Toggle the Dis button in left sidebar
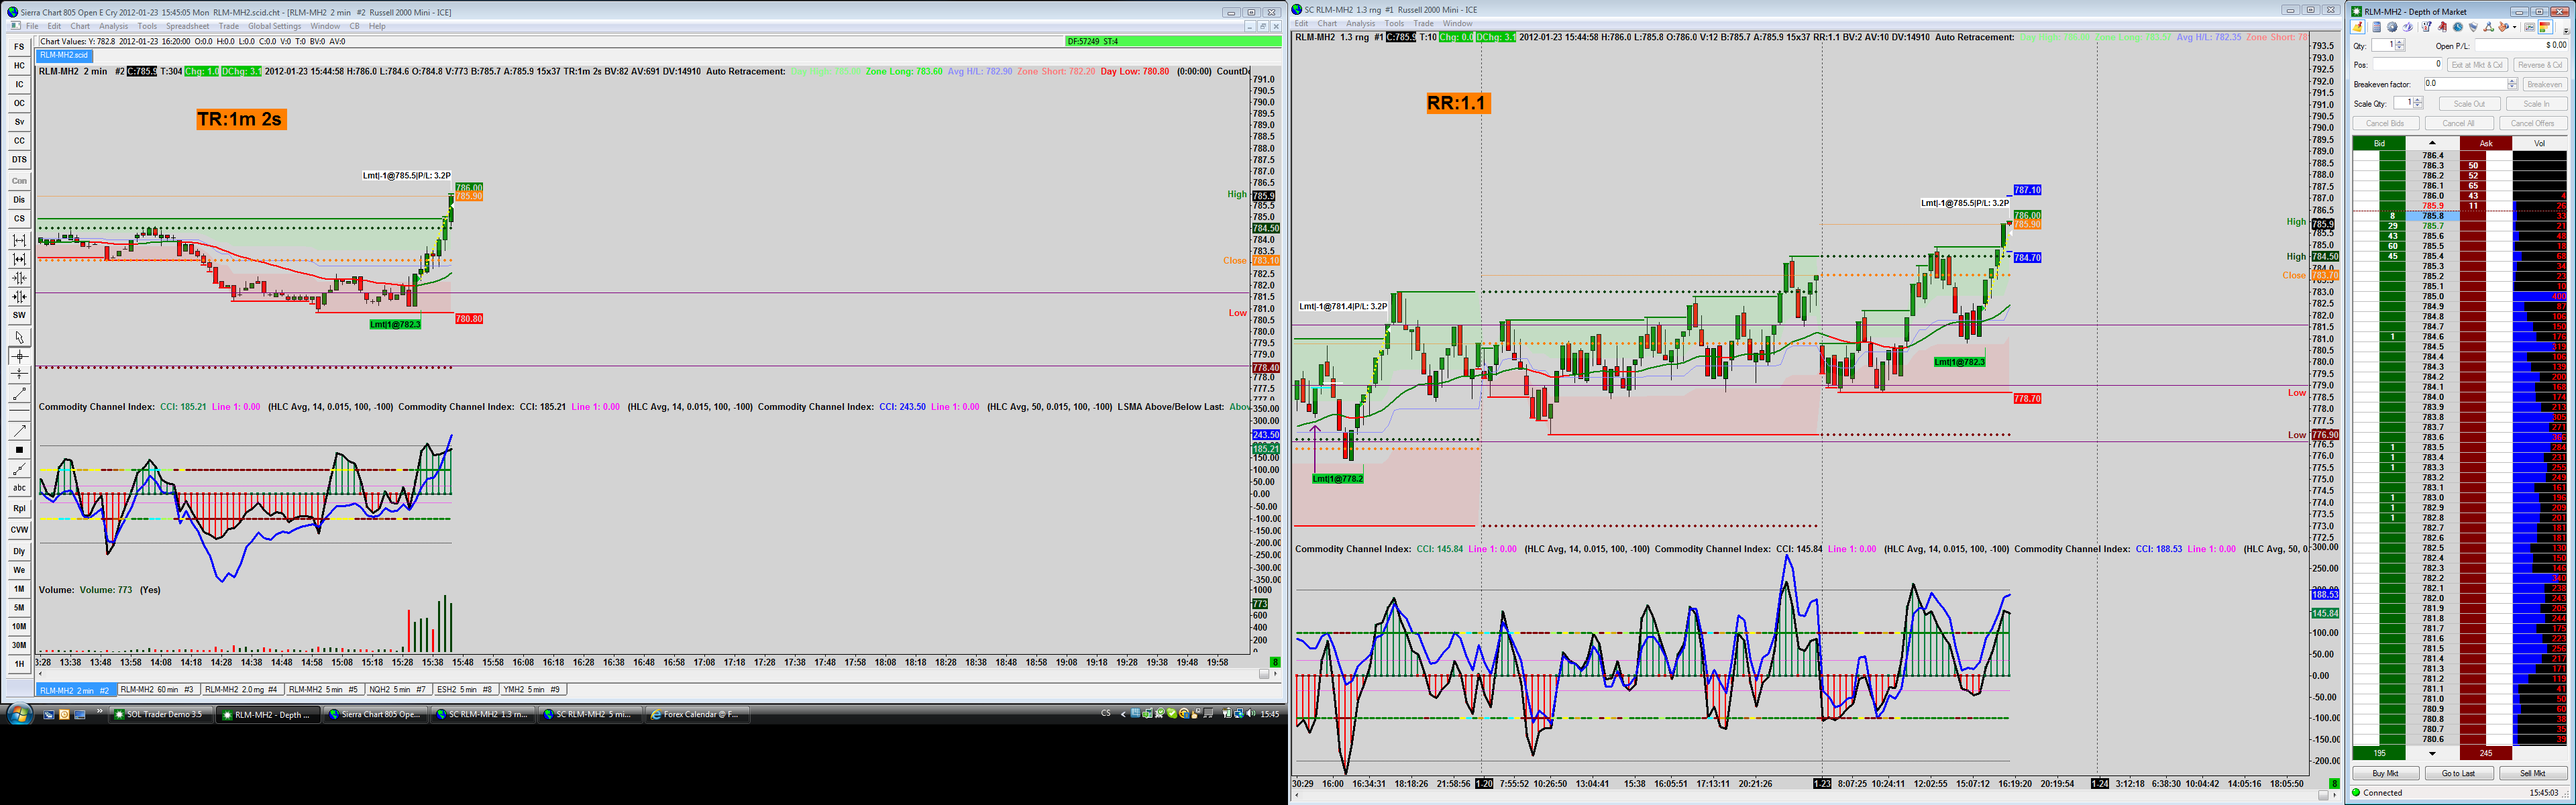This screenshot has width=2576, height=805. 19,199
